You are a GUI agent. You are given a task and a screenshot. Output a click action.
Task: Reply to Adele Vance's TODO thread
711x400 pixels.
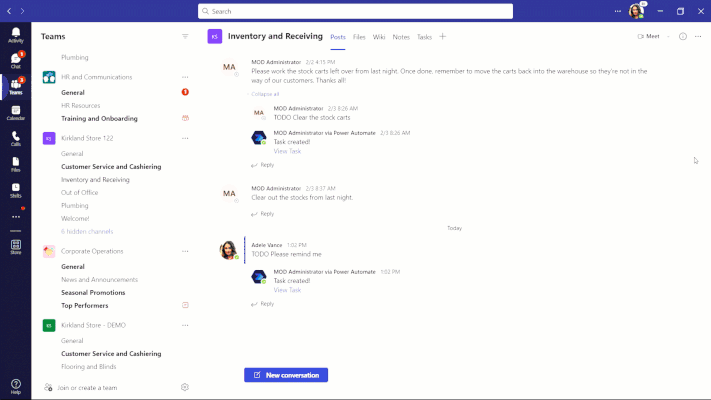(263, 304)
